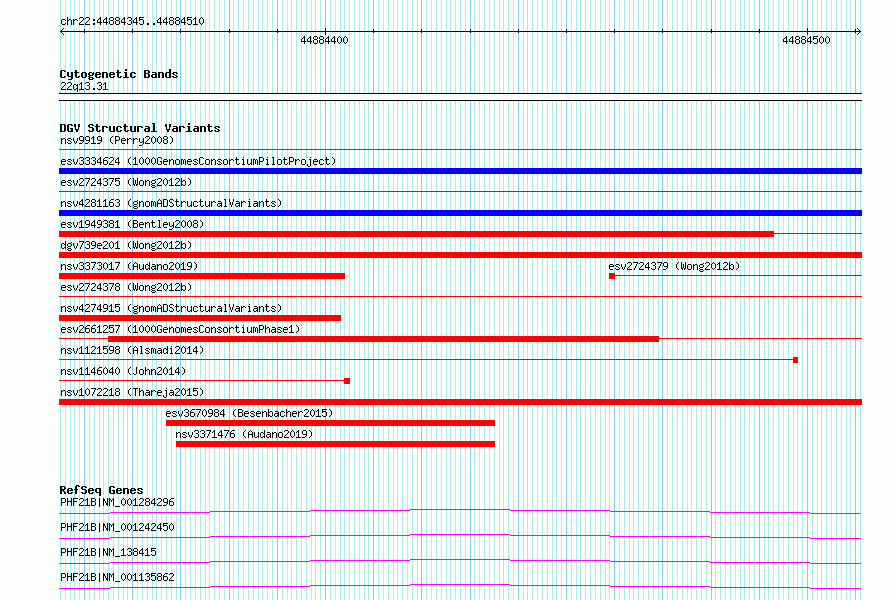Click the right arrow of the ruler
The width and height of the screenshot is (890, 600).
click(858, 32)
